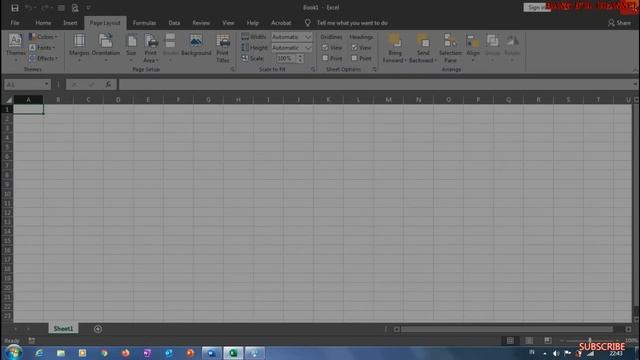The height and width of the screenshot is (360, 640).
Task: Select the Sheet1 tab
Action: 63,329
